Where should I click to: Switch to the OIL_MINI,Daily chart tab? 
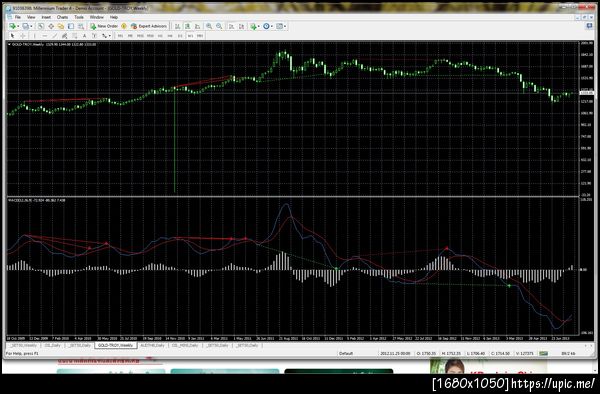click(185, 345)
